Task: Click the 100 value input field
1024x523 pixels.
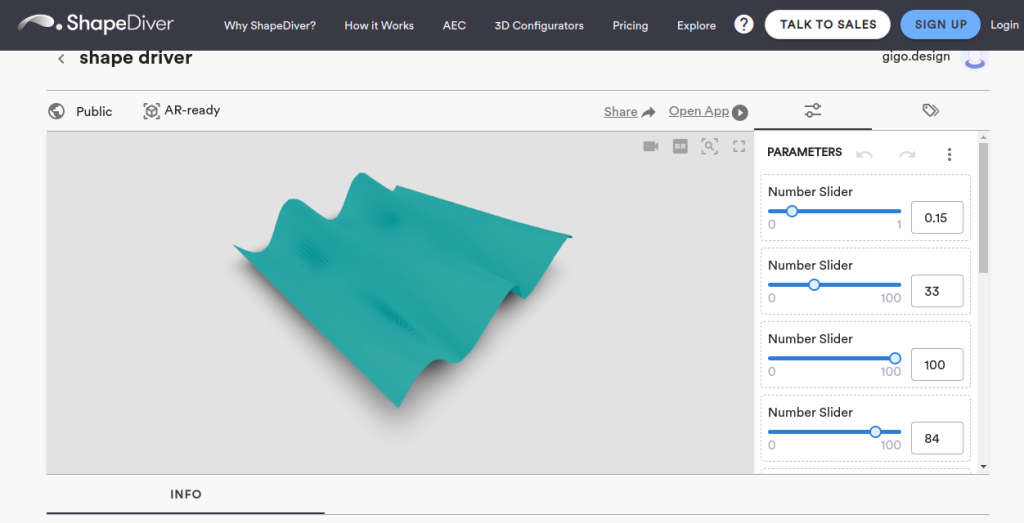Action: coord(937,364)
